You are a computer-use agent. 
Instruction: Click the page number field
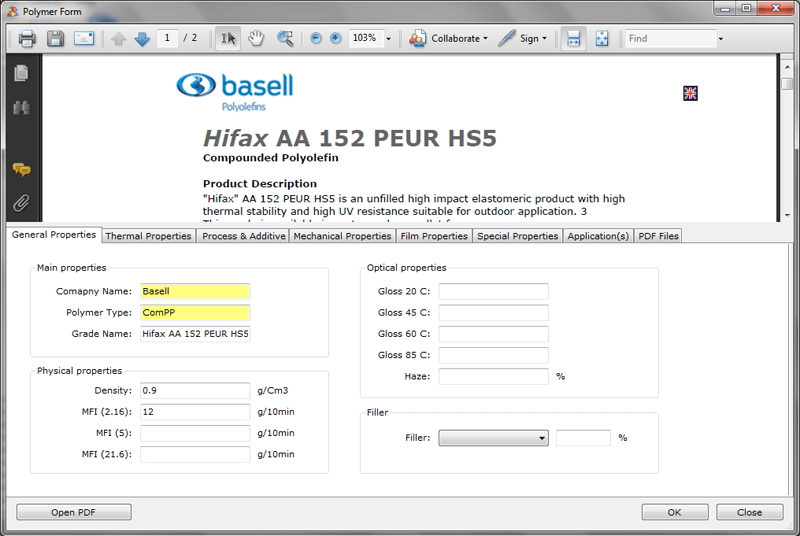pos(167,38)
